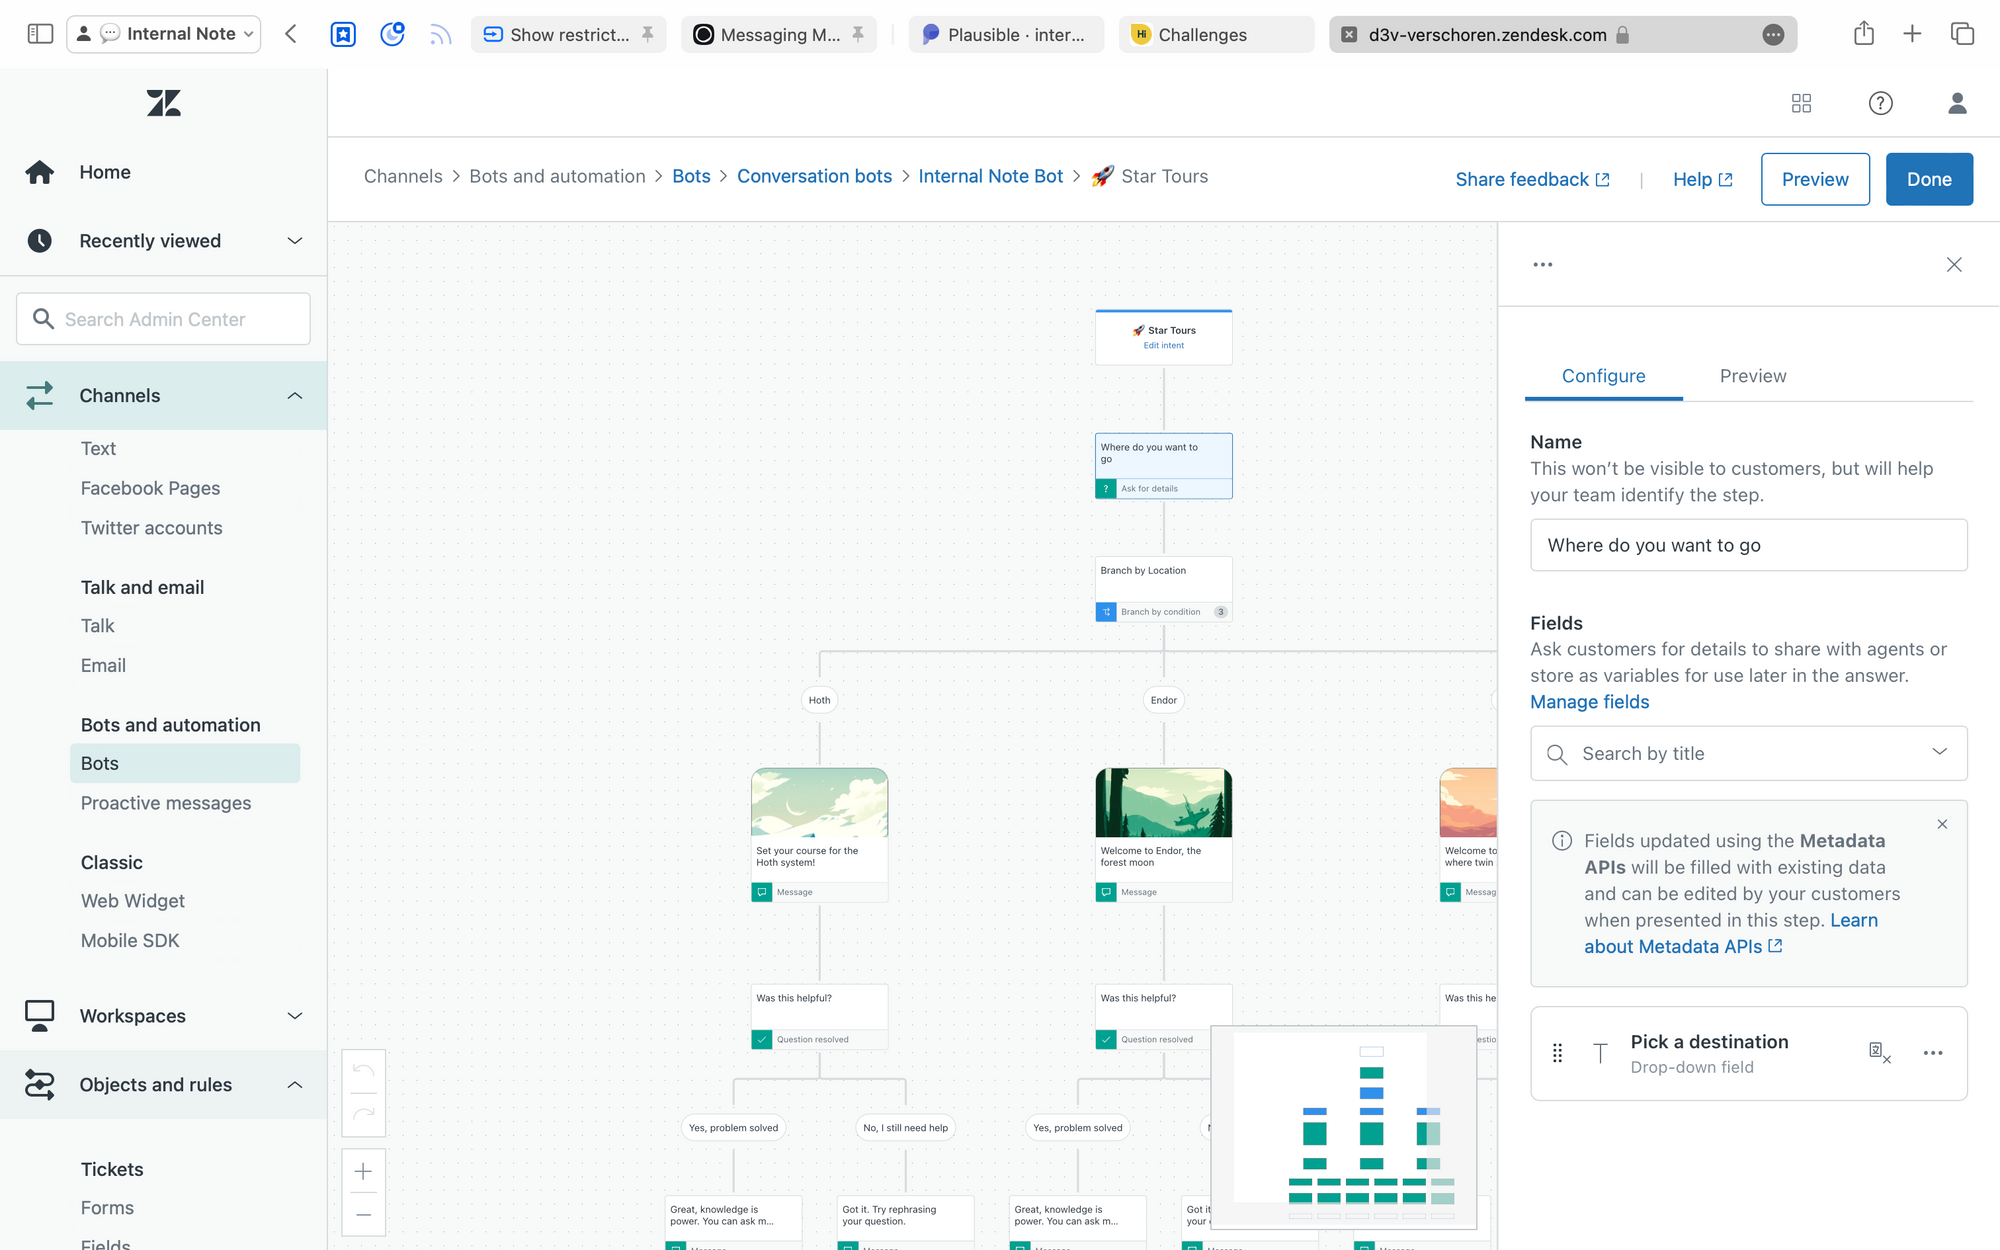Click Pick a destination field options ellipsis
This screenshot has height=1250, width=2000.
[x=1932, y=1053]
